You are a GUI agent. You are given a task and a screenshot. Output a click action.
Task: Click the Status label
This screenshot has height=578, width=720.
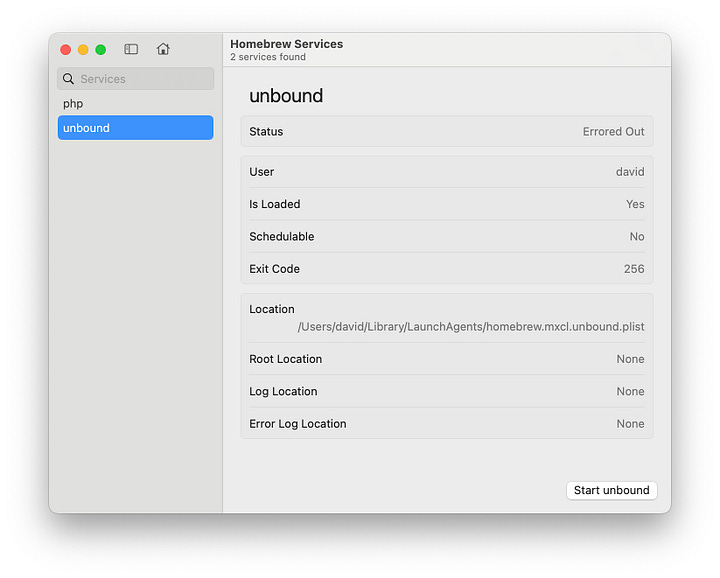[266, 132]
